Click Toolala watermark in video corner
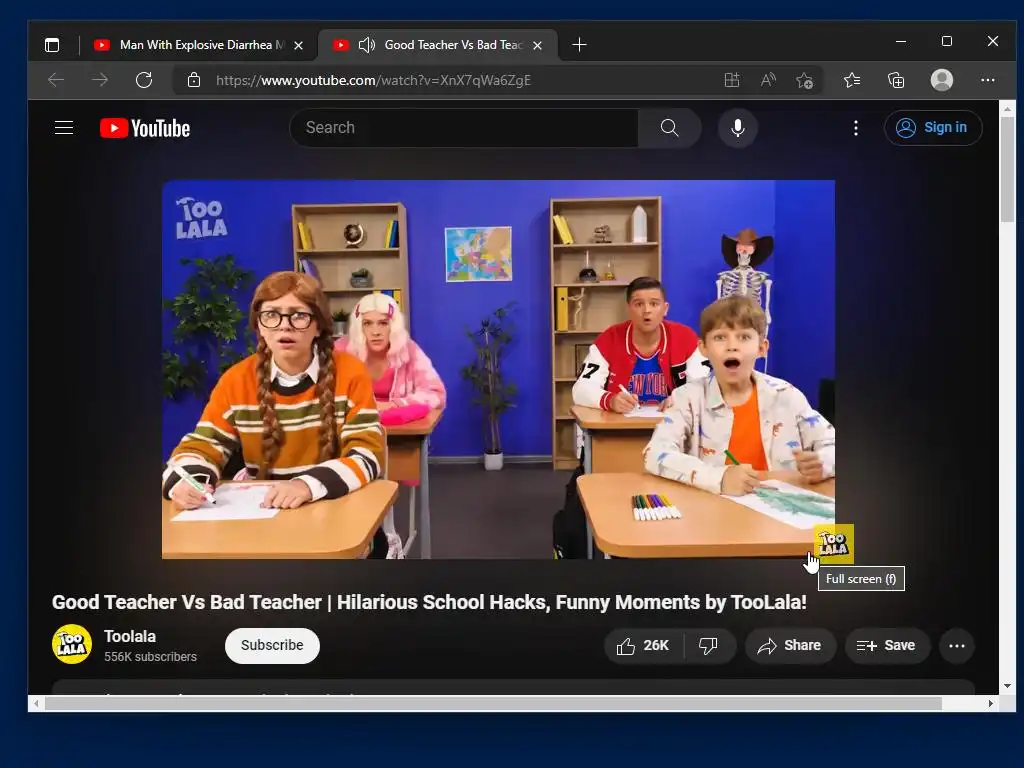The image size is (1024, 768). (x=834, y=543)
